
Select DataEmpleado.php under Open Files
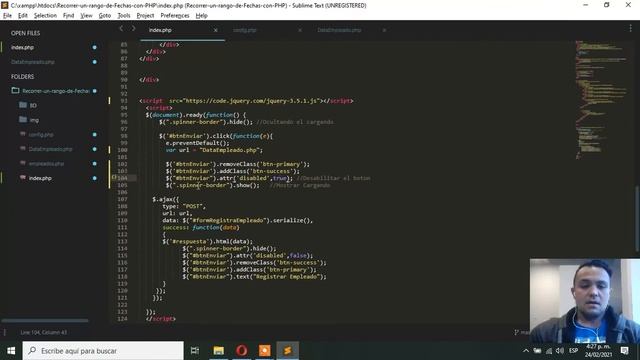(33, 62)
